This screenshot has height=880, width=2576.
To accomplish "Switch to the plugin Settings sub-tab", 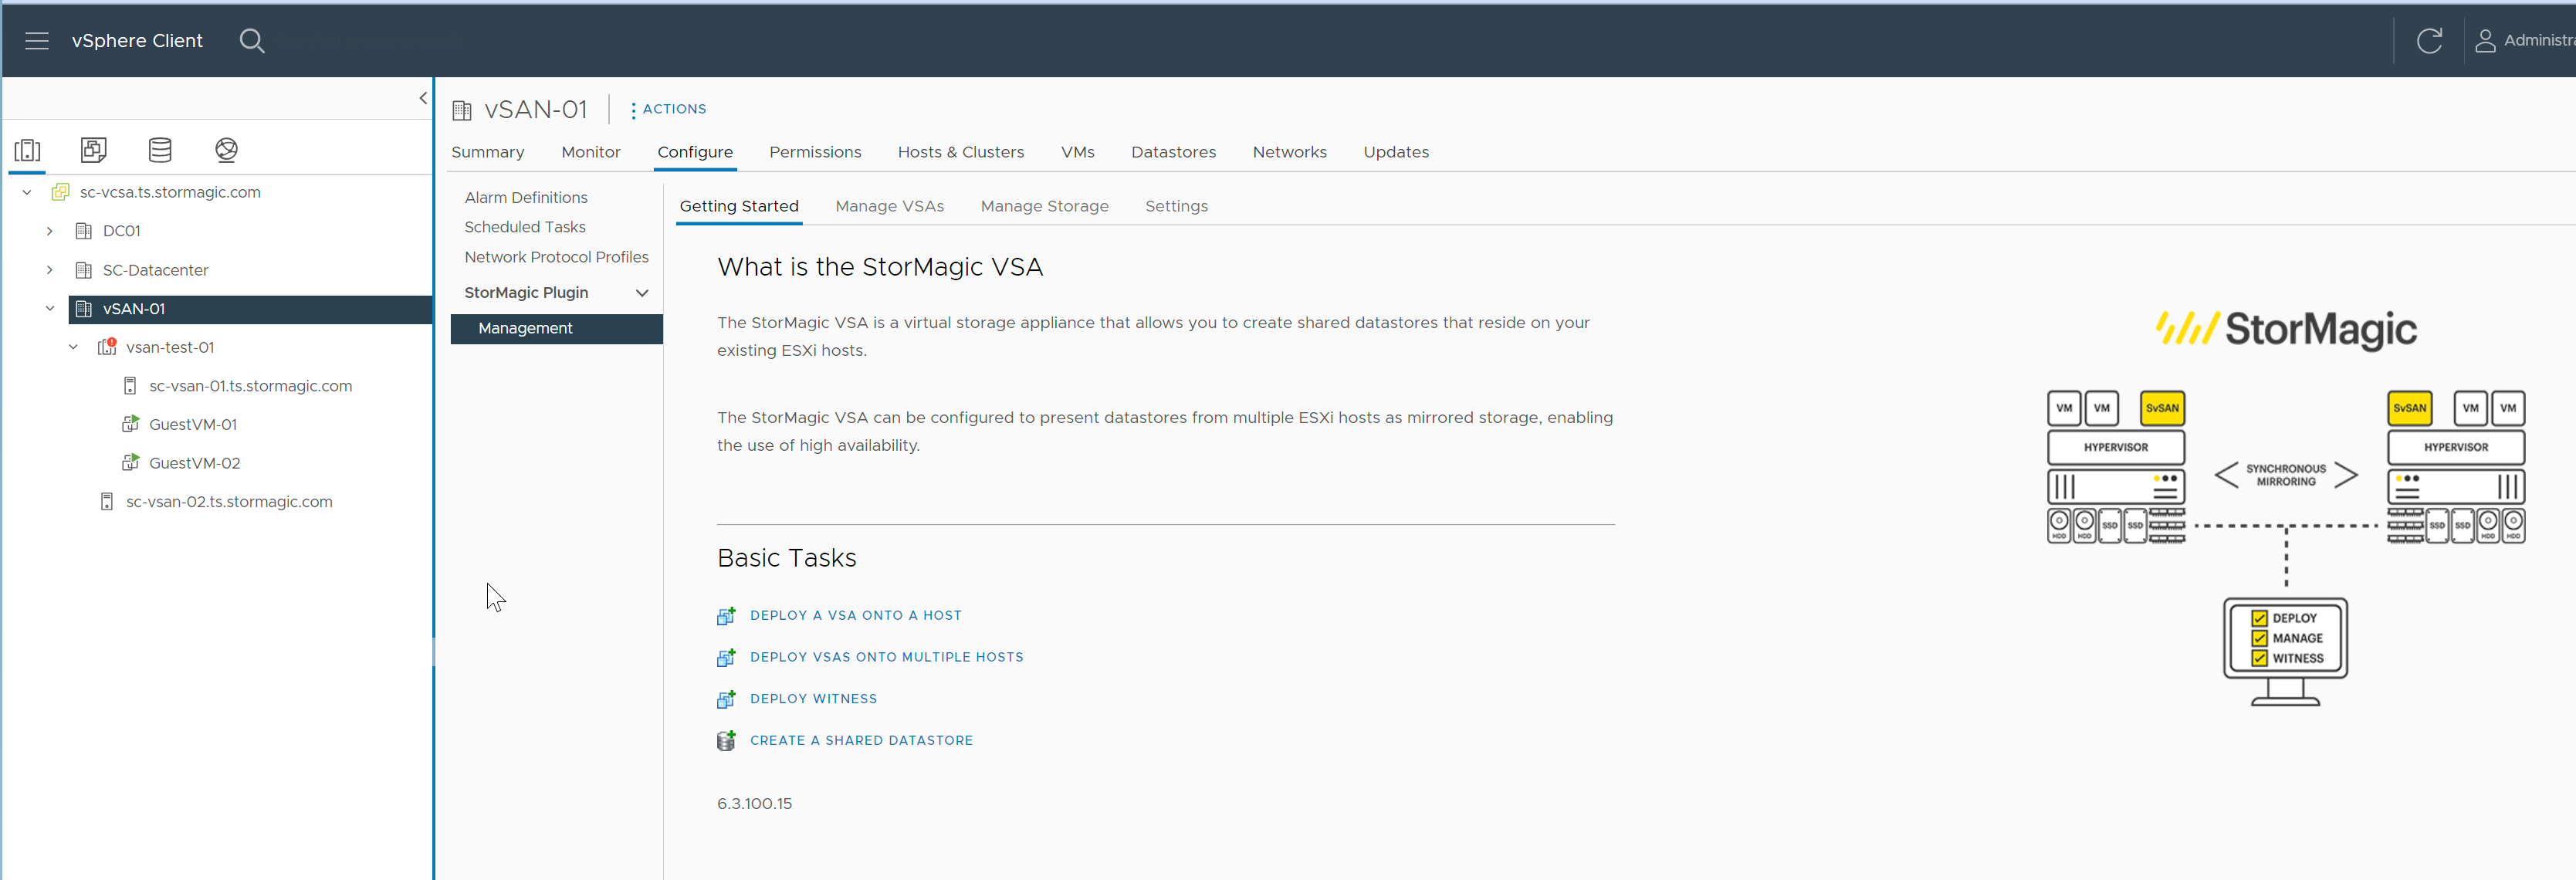I will (1176, 206).
